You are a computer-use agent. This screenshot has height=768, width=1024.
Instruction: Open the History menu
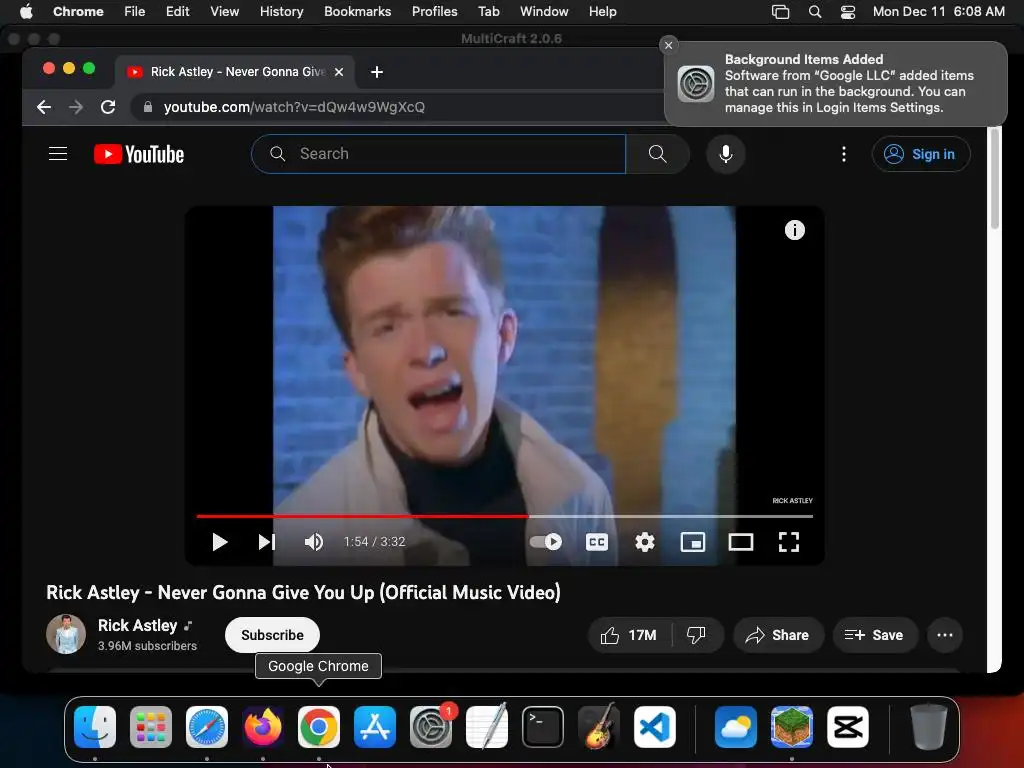[281, 12]
